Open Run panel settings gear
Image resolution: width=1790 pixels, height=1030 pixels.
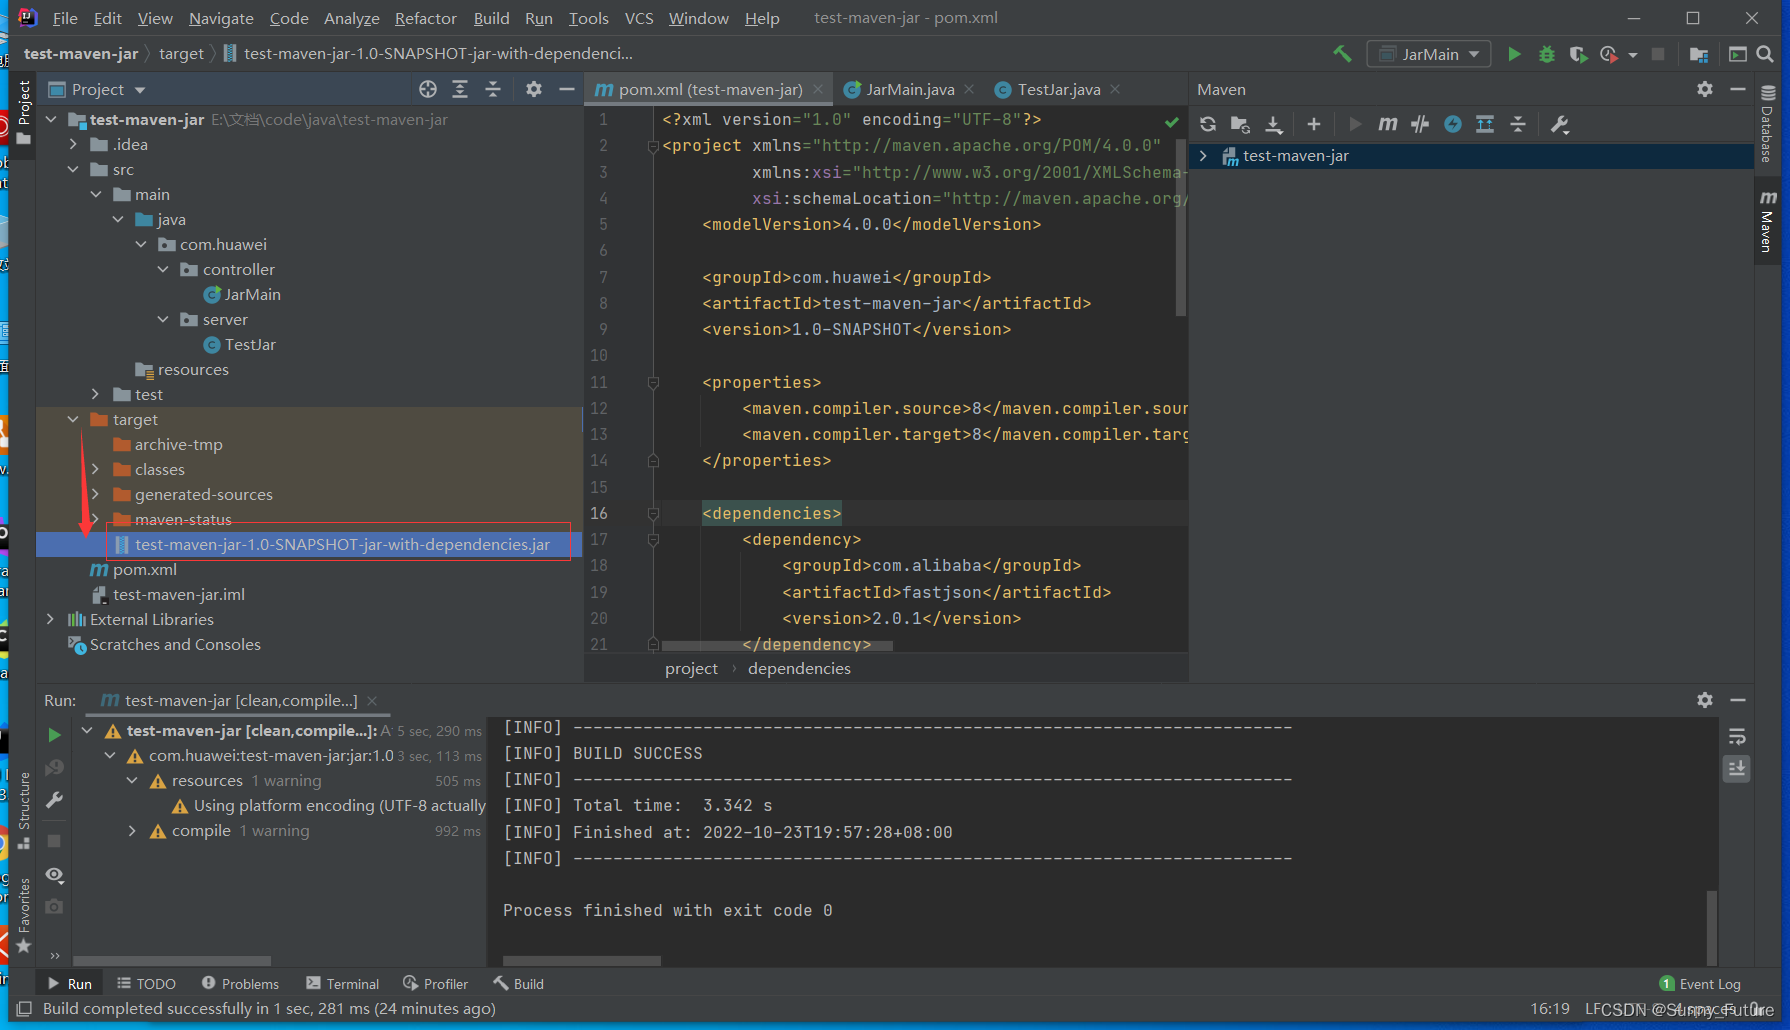coord(1705,700)
